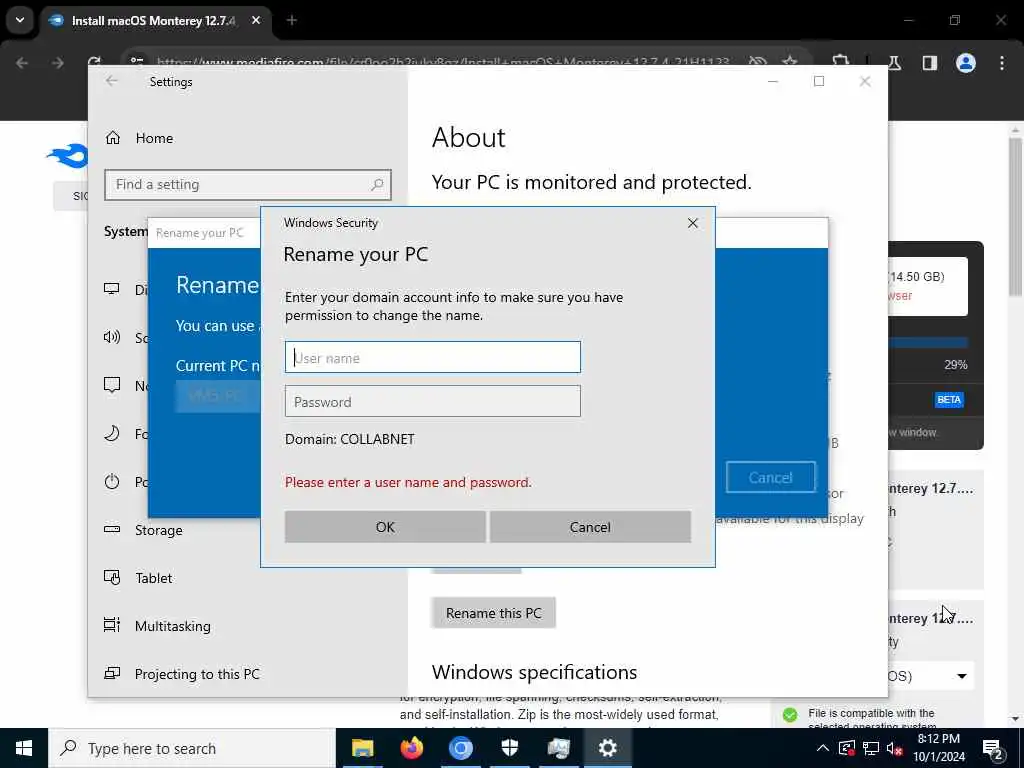Screen dimensions: 1024x768
Task: Click the BETA badge on MediaFire page
Action: (949, 399)
